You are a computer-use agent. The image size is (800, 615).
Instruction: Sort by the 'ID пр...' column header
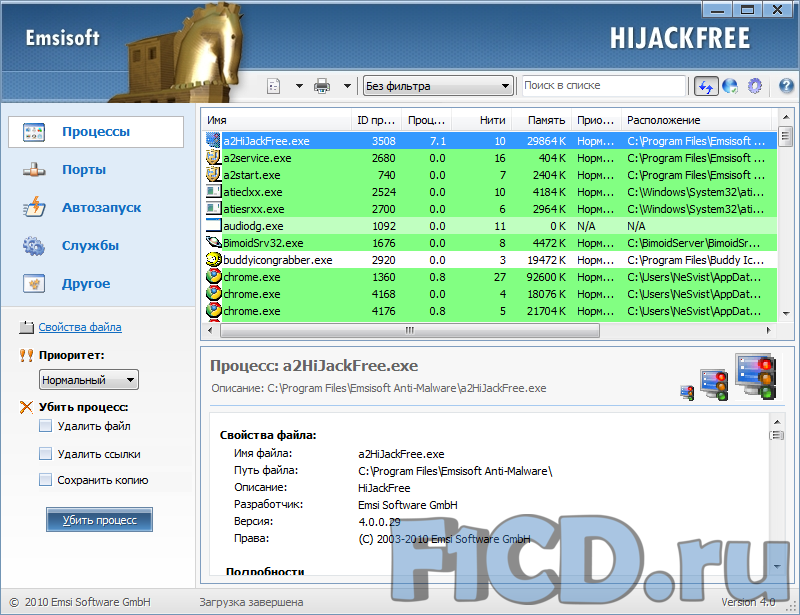[x=377, y=120]
